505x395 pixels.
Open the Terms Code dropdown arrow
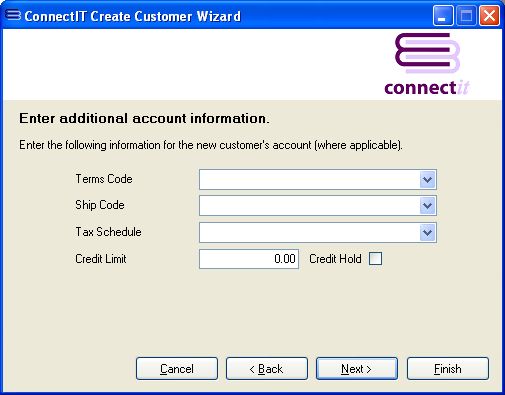point(427,180)
